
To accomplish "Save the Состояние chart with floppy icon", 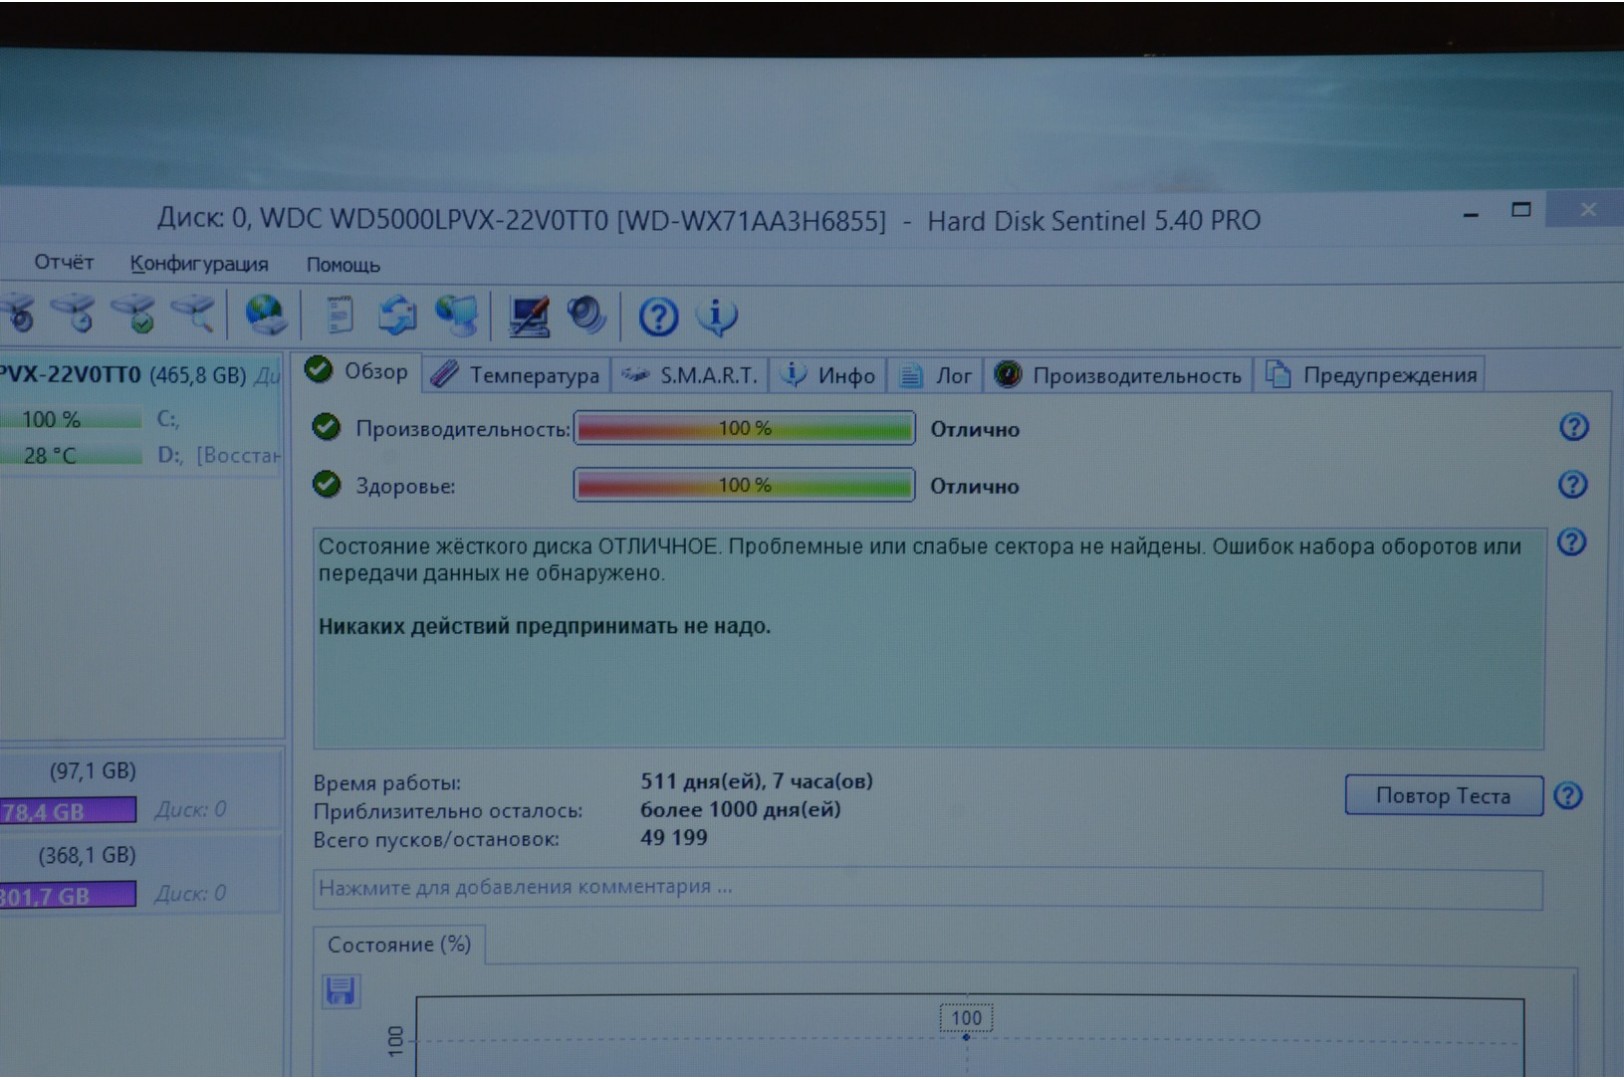I will 340,990.
